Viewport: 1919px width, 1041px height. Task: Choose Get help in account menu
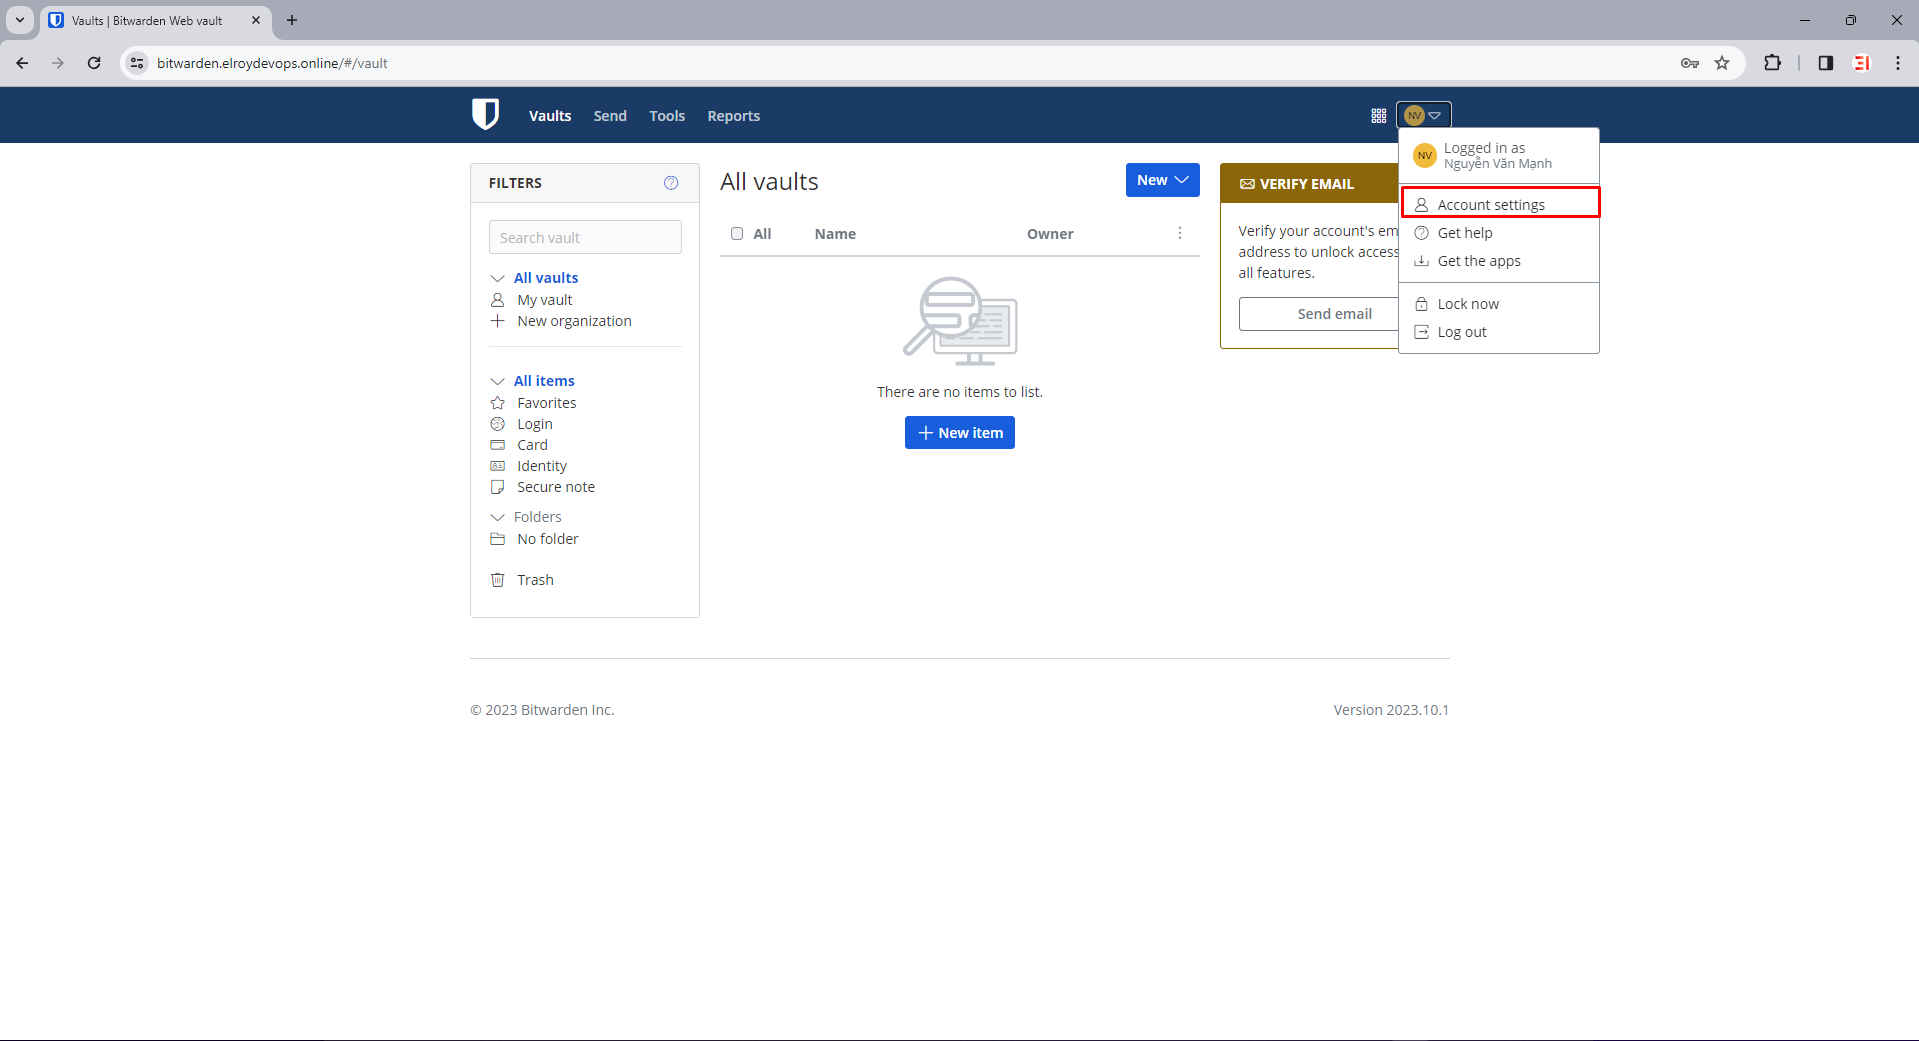pyautogui.click(x=1499, y=233)
